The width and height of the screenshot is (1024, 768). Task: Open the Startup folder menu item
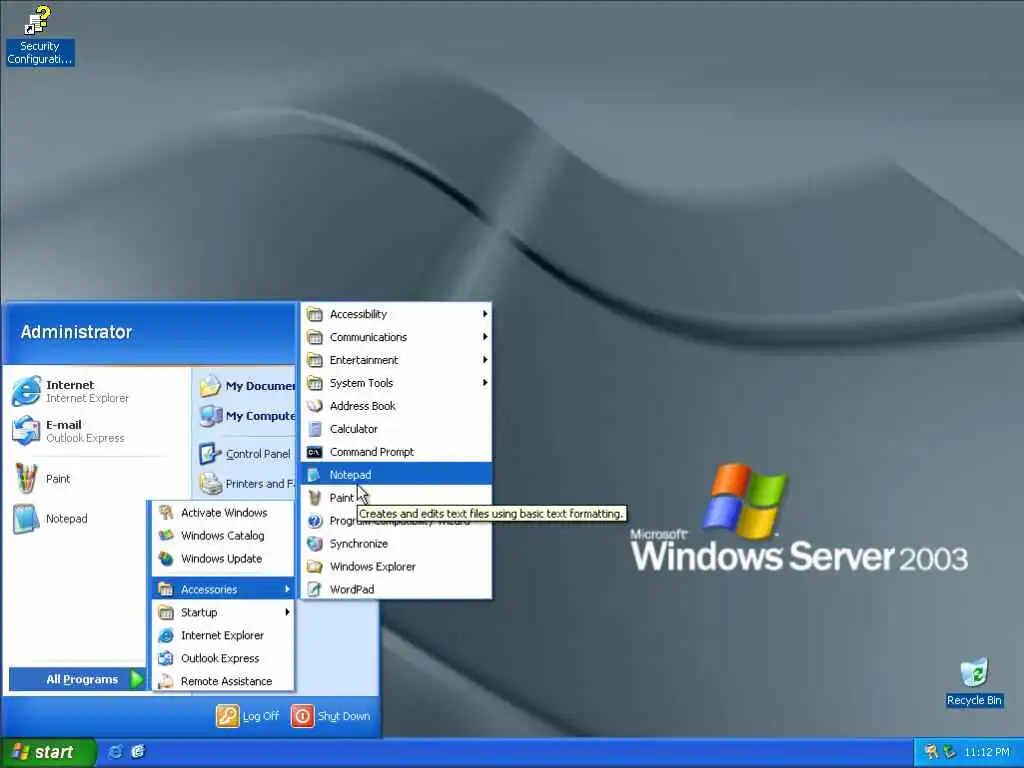[223, 612]
